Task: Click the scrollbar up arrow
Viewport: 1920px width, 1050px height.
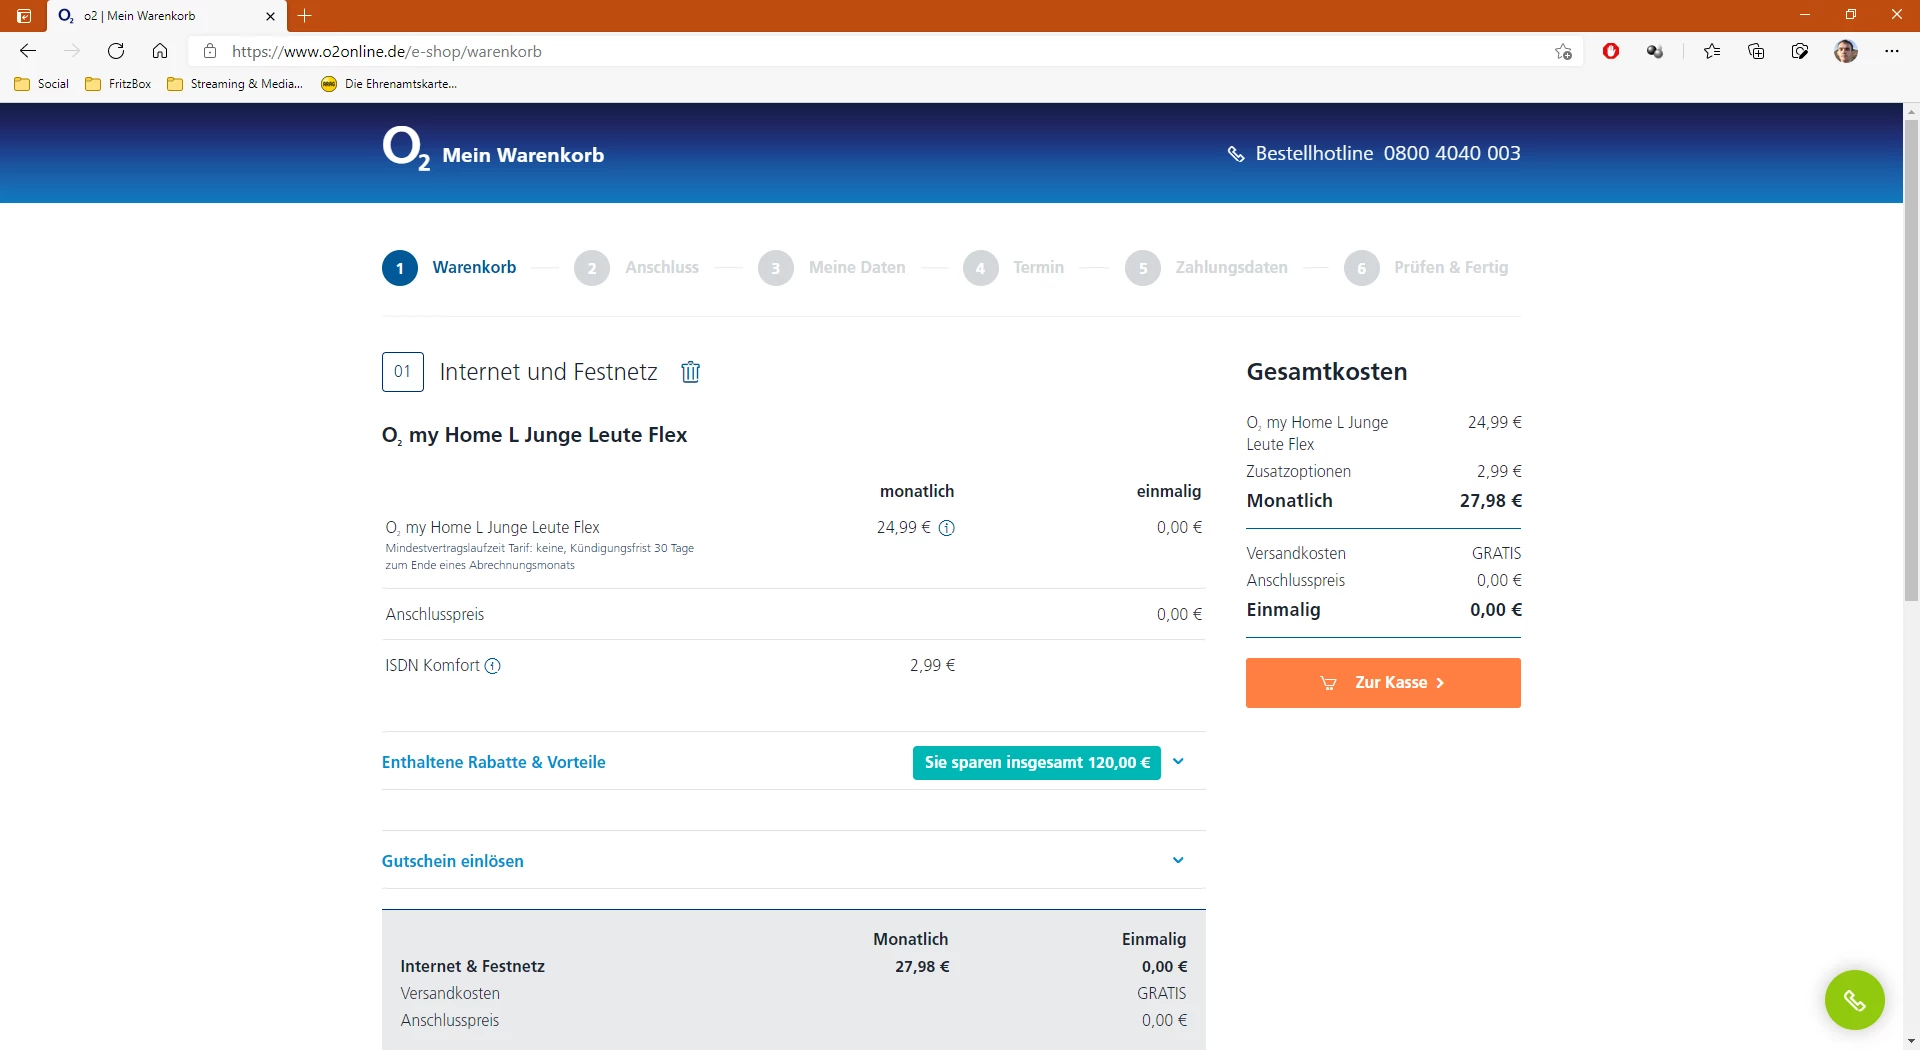Action: pyautogui.click(x=1911, y=111)
